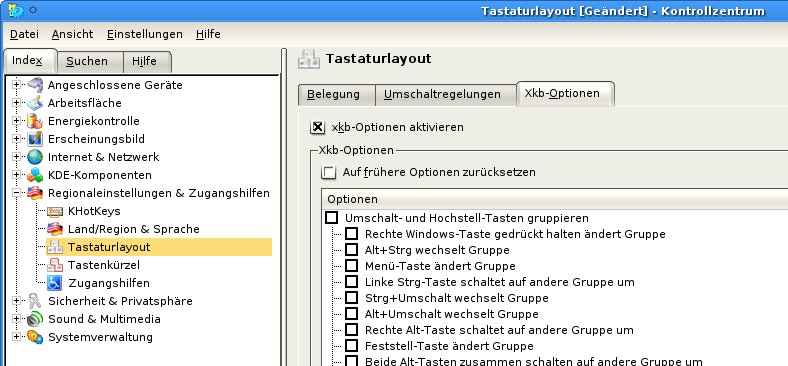Click the Tastaturlayout icon in the tree

(55, 247)
